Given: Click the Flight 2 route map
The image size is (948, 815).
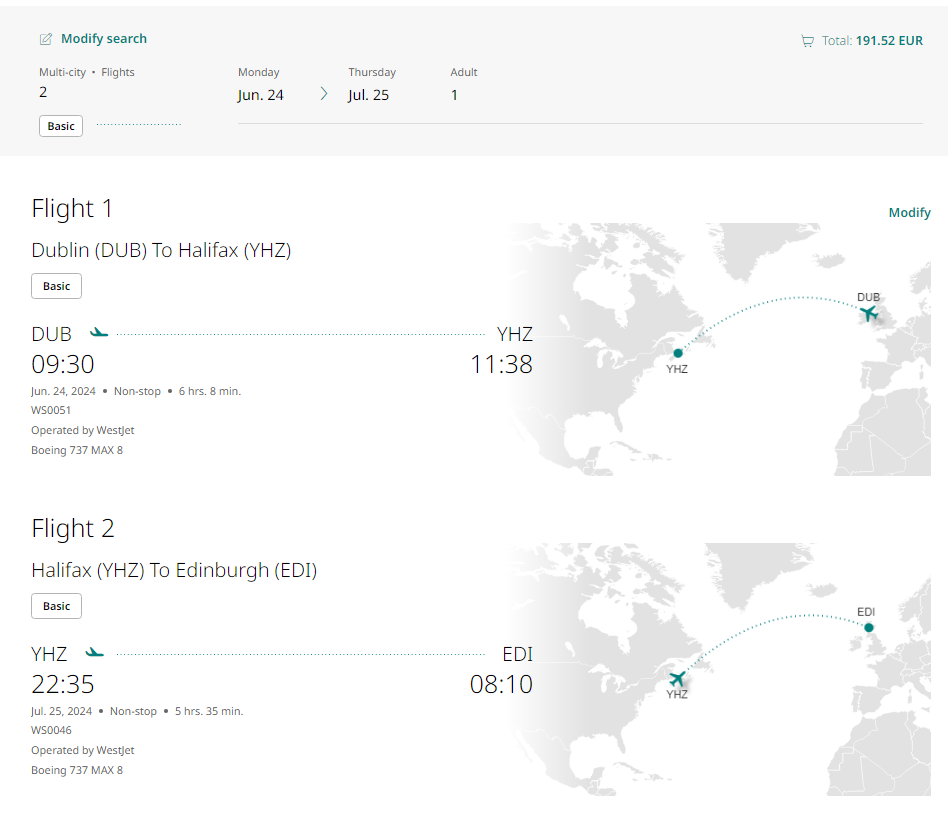Looking at the screenshot, I should tap(719, 669).
